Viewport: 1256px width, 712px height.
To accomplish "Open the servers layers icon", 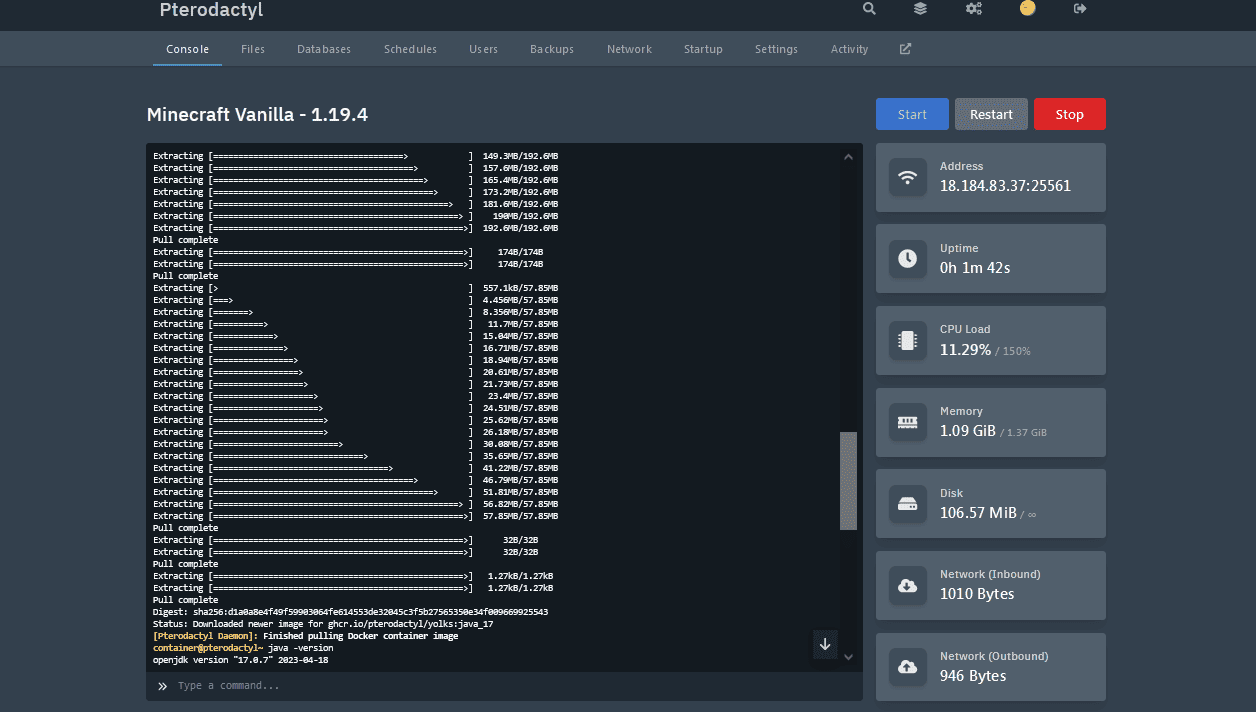I will pyautogui.click(x=920, y=9).
